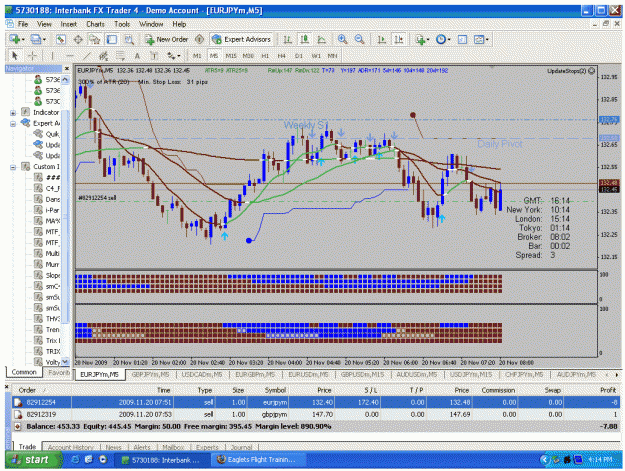Viewport: 625px width, 471px height.
Task: Open the Data Window crosshair icon
Action: click(x=78, y=39)
